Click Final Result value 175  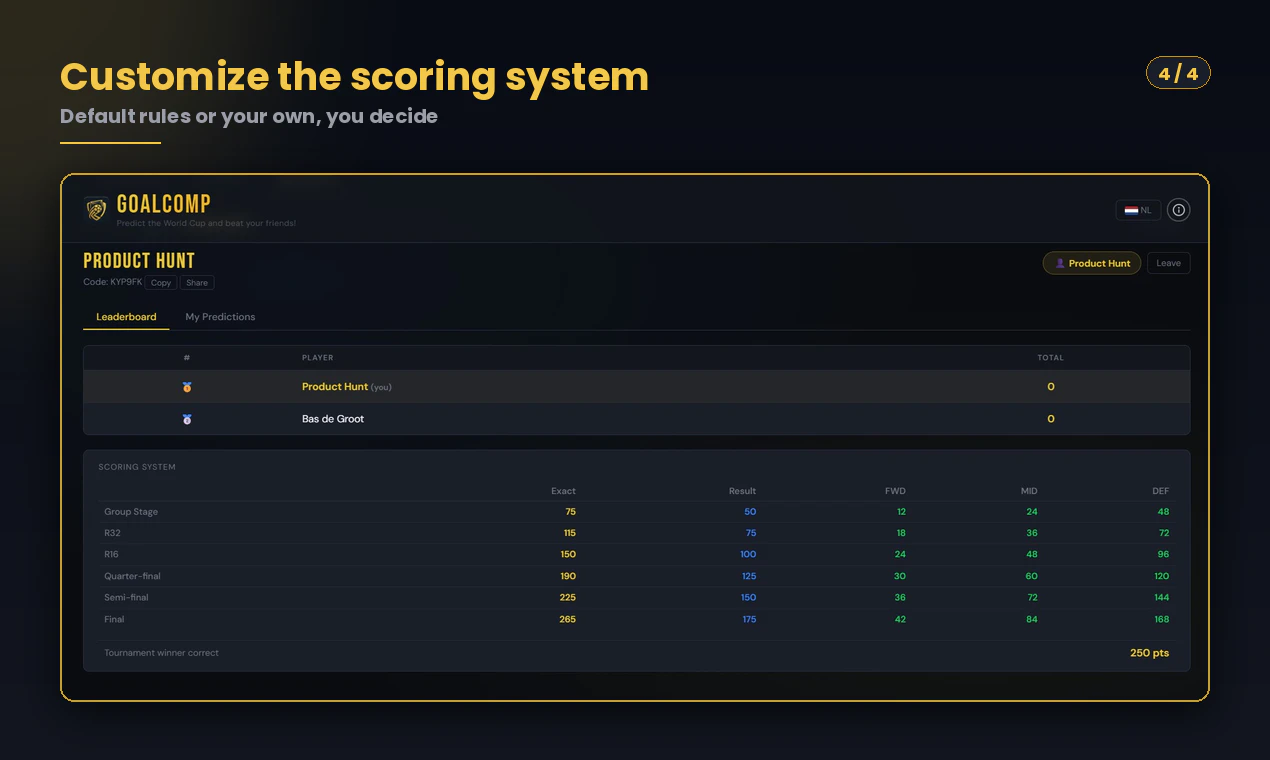749,619
